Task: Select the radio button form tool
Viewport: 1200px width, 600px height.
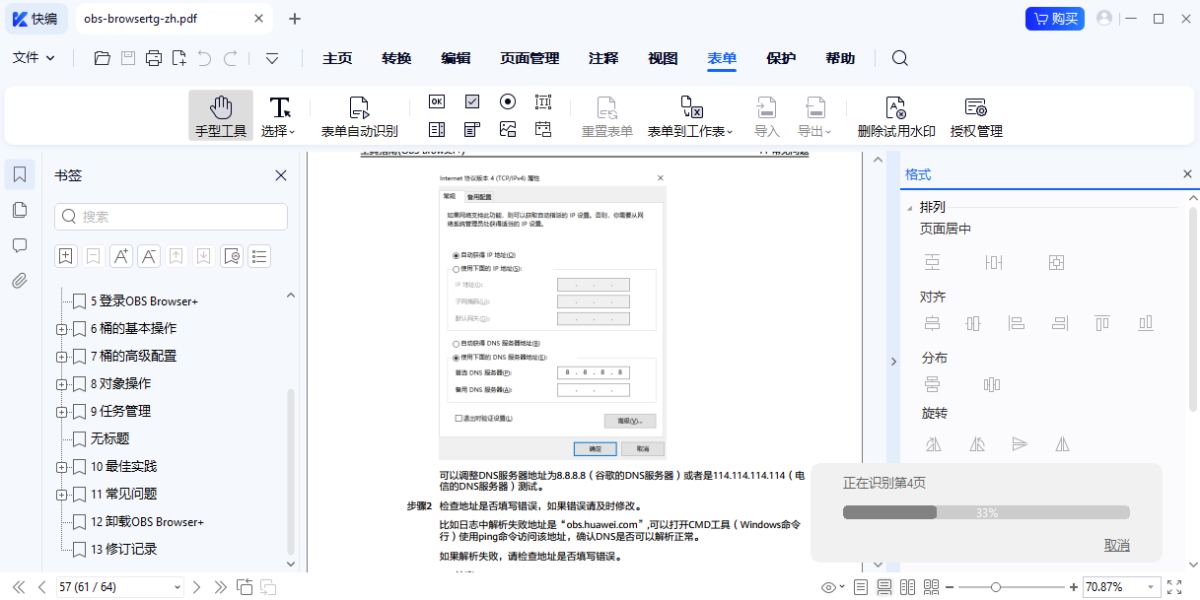Action: coord(507,101)
